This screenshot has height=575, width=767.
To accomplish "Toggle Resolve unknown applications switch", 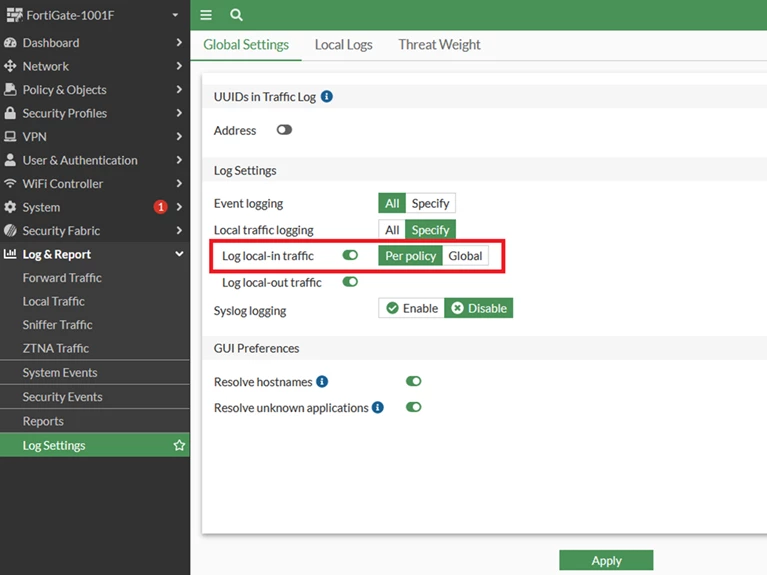I will [414, 407].
